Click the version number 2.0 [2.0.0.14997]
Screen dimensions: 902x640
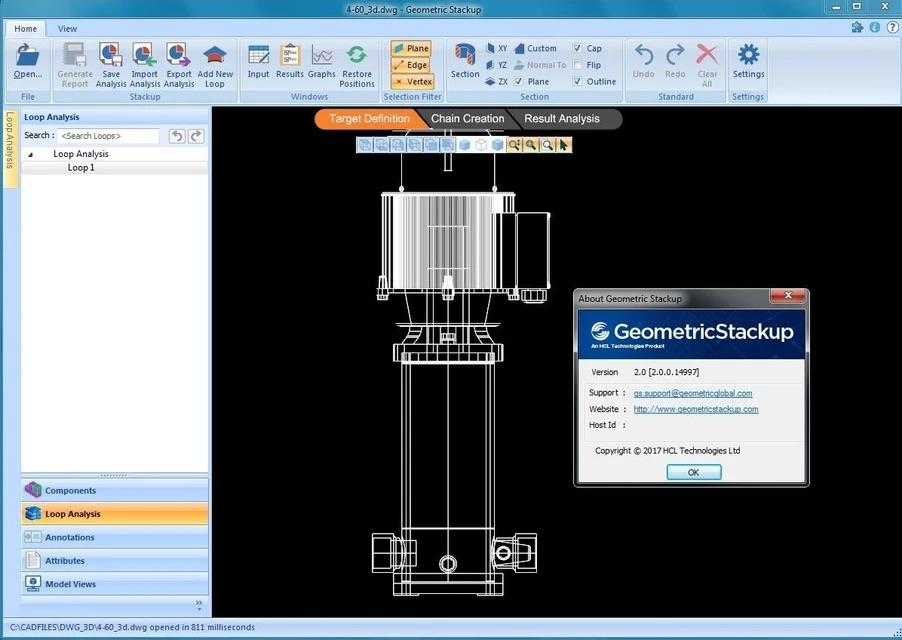[x=666, y=372]
